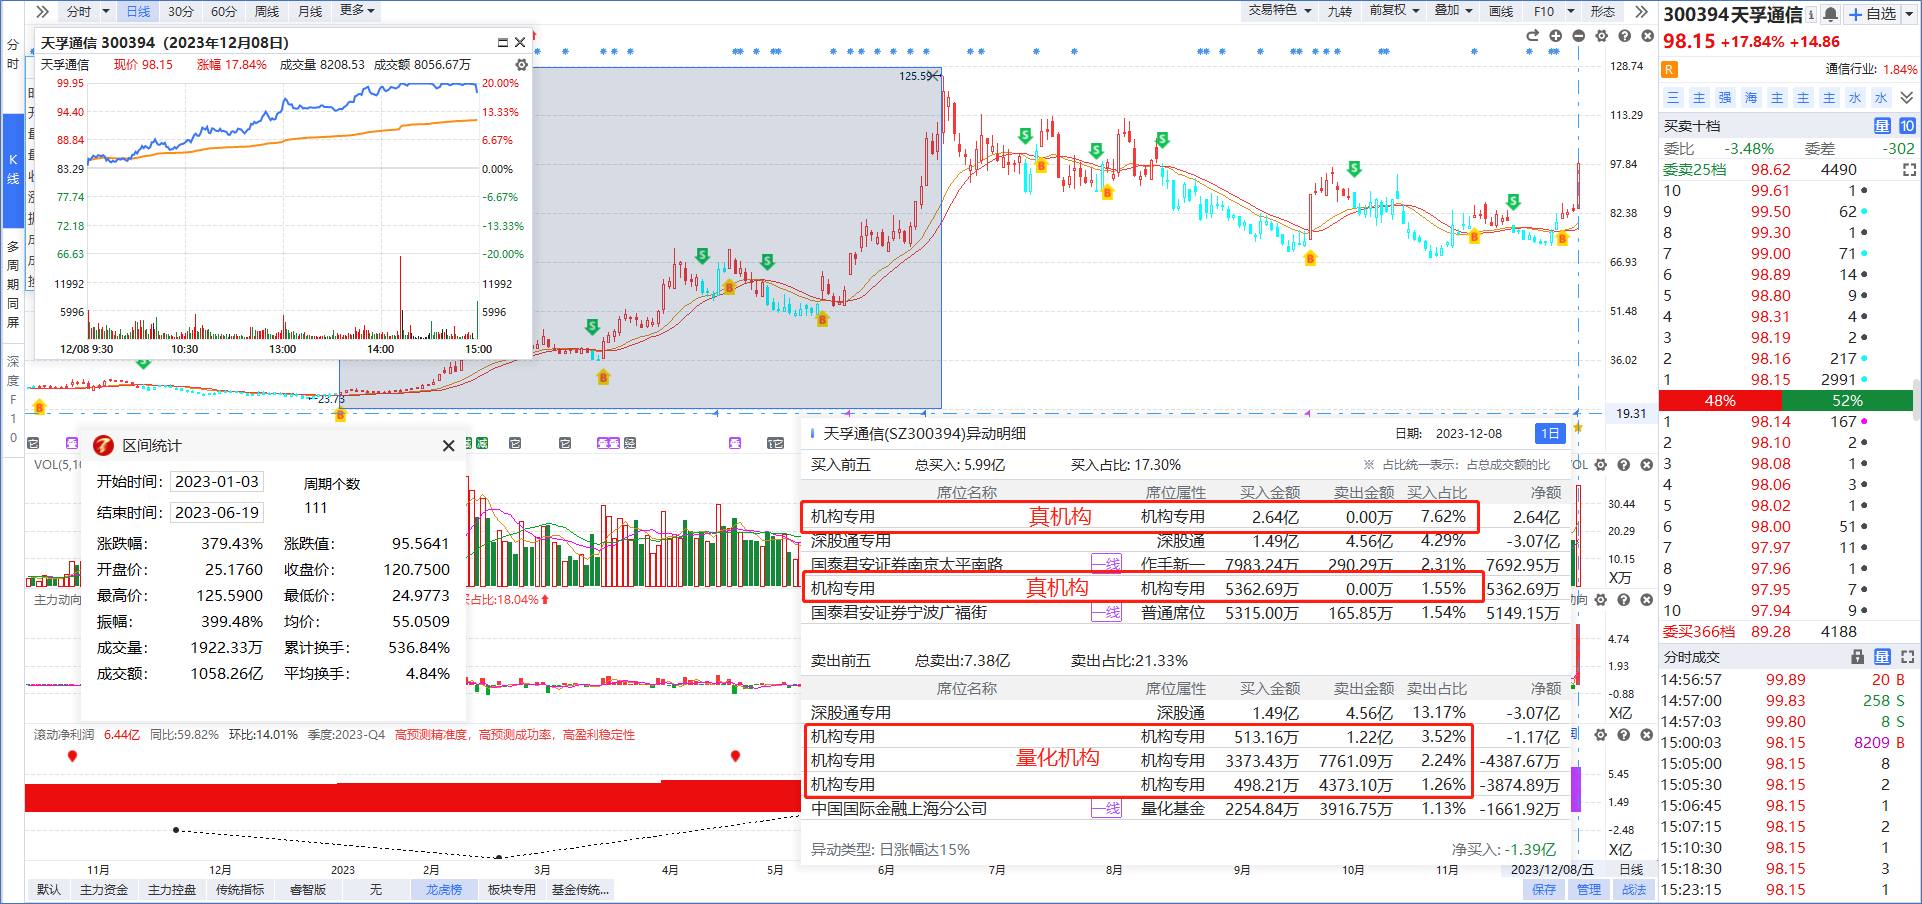The height and width of the screenshot is (904, 1922).
Task: Open 主力动向 panel settings gear icon
Action: tap(1601, 600)
